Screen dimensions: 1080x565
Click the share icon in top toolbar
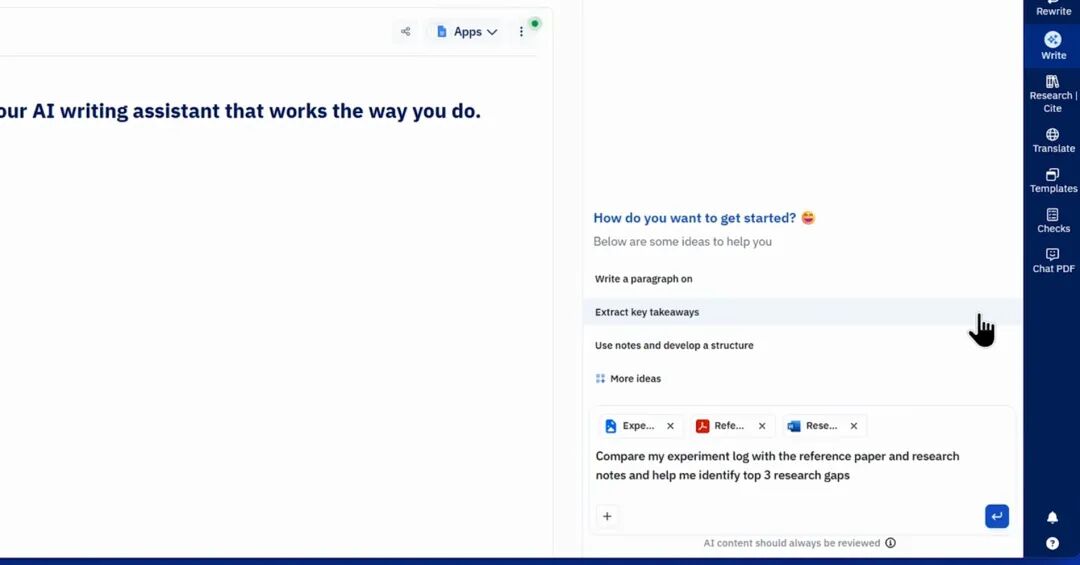click(405, 32)
